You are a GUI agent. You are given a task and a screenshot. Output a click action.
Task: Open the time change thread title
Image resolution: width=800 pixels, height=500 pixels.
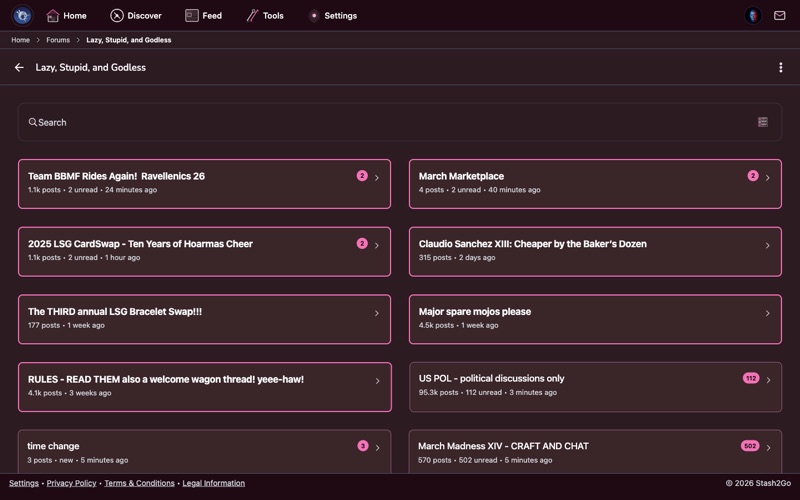click(x=53, y=446)
